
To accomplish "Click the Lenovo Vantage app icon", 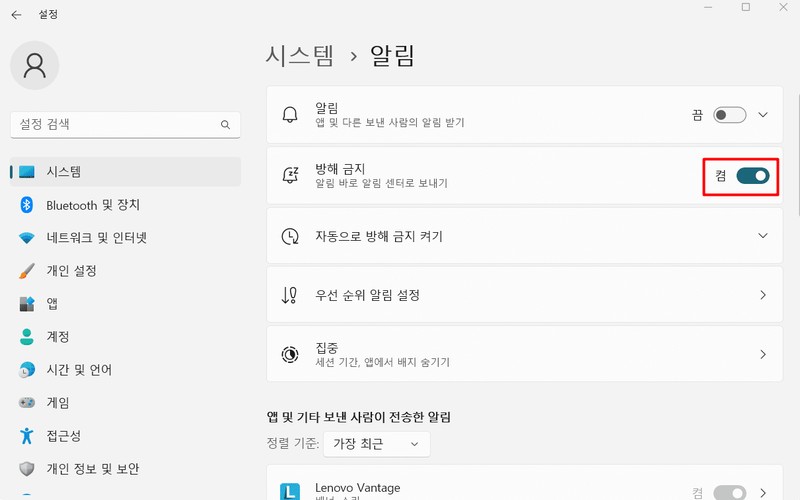I will pos(290,491).
